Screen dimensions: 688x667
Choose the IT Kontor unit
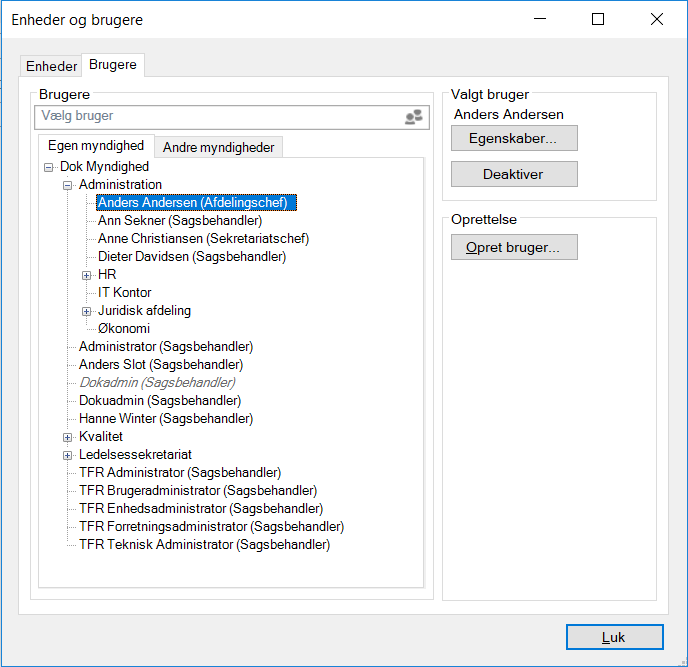[x=125, y=293]
